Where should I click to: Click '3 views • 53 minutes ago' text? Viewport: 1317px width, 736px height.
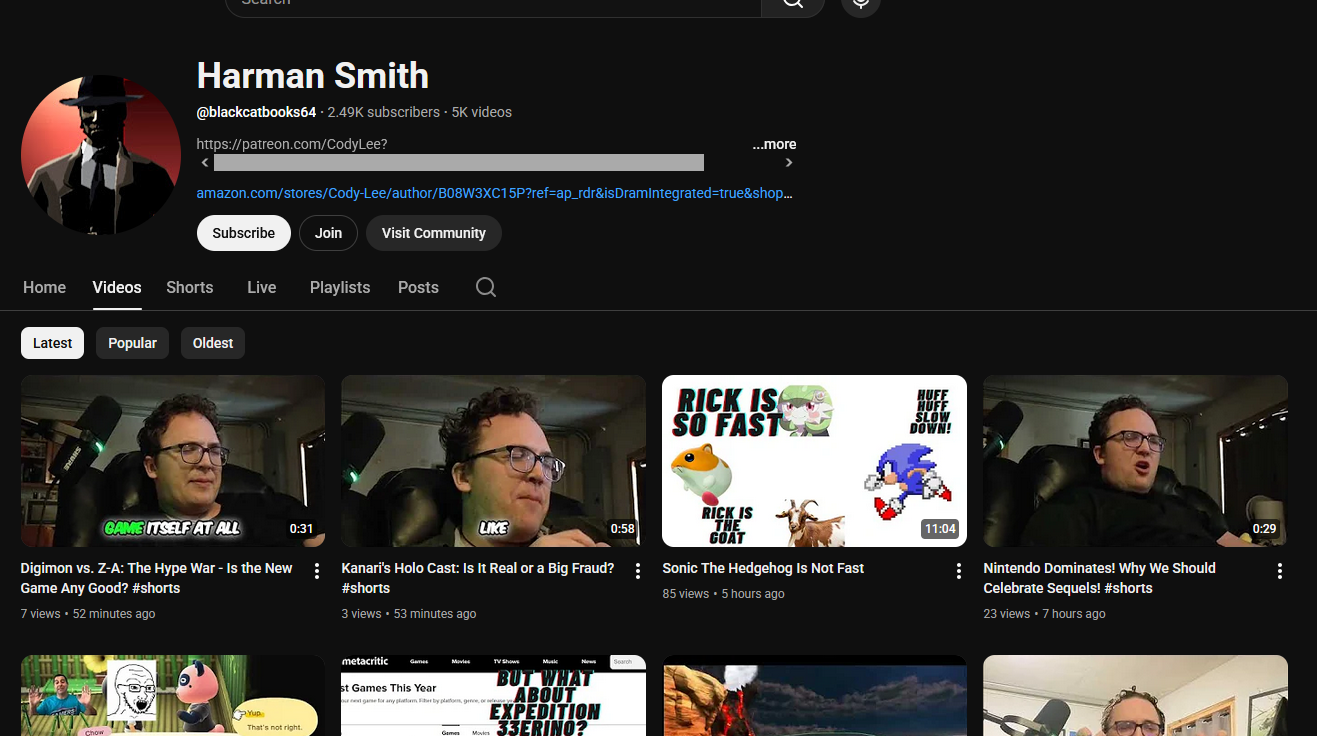[x=409, y=614]
